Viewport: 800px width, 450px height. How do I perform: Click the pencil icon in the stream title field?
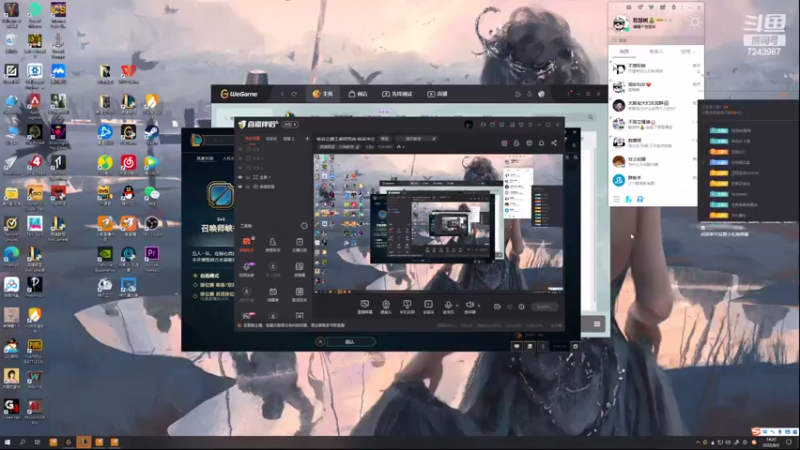434,139
